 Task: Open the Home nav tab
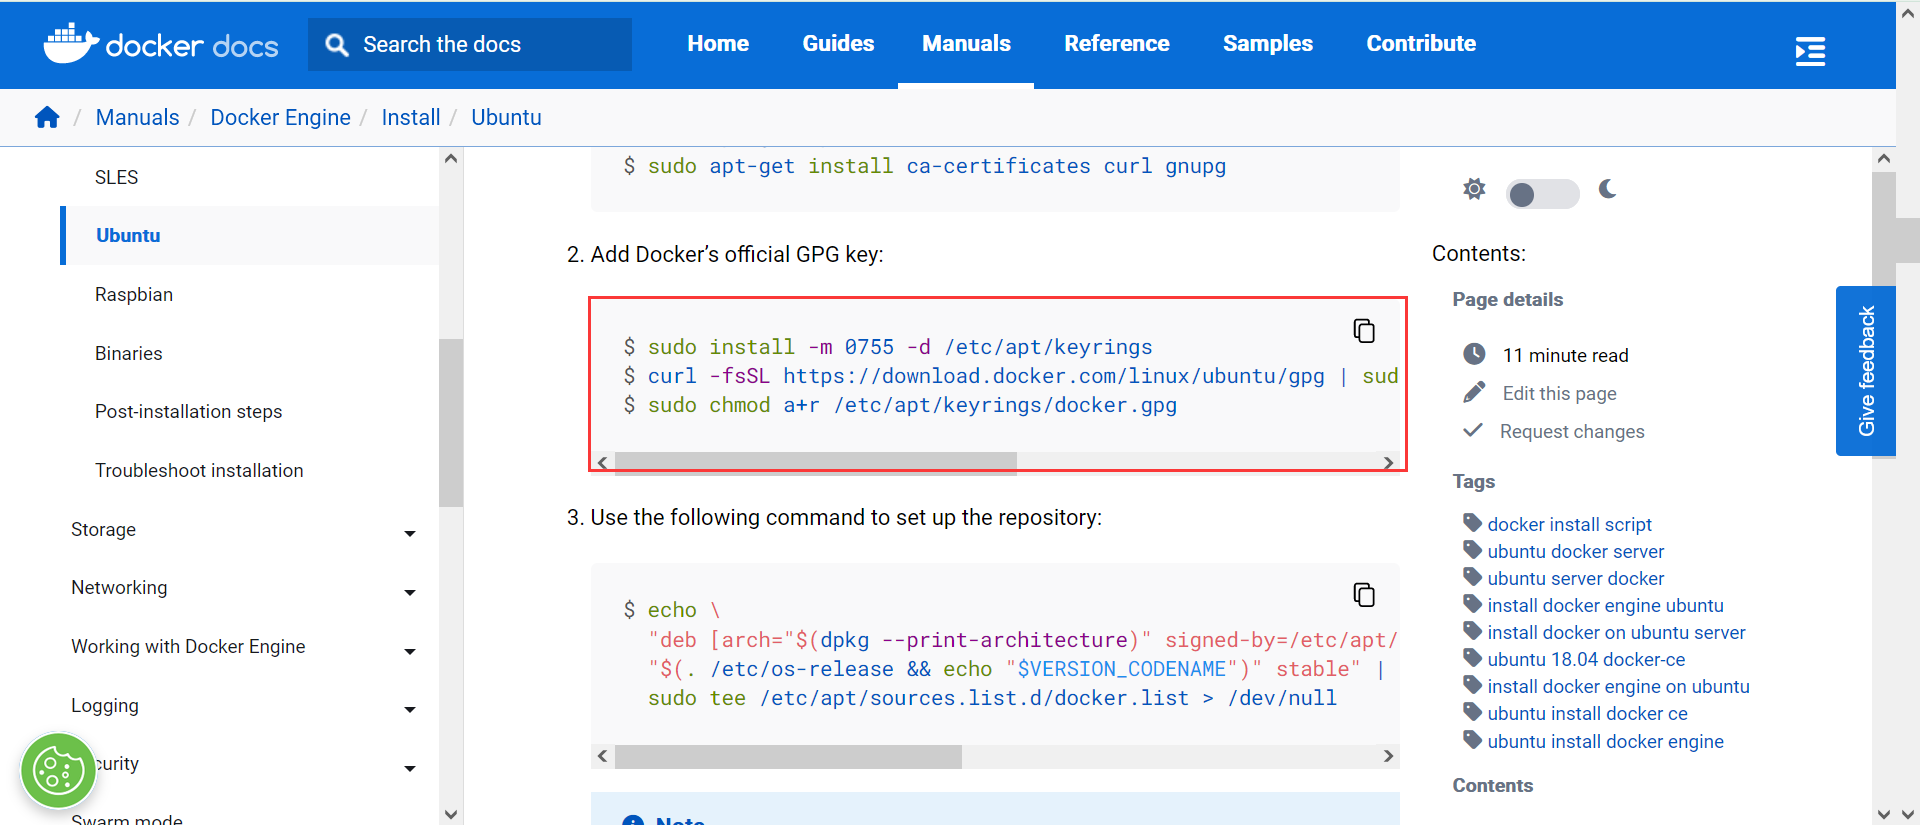(718, 44)
